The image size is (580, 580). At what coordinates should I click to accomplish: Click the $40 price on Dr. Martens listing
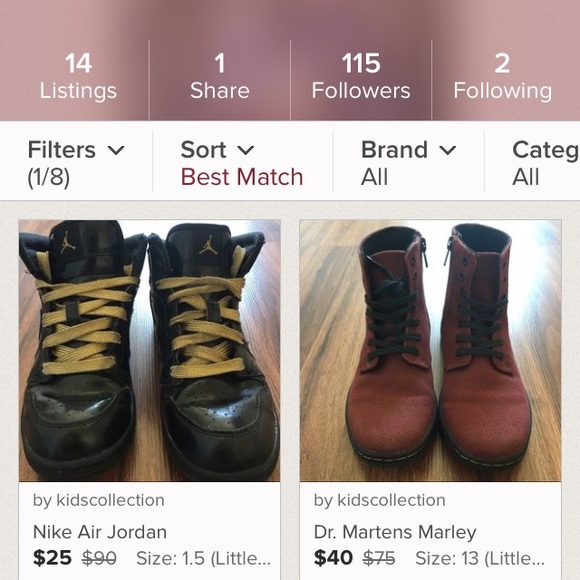point(333,558)
